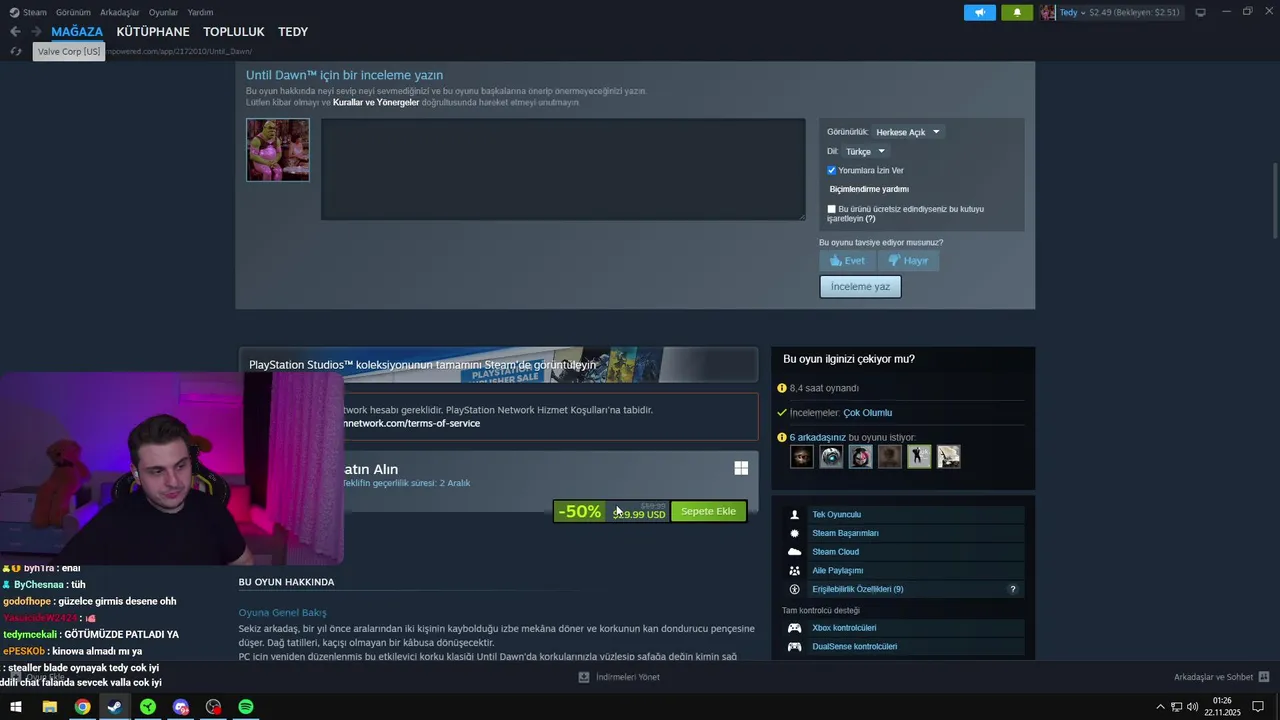This screenshot has height=720, width=1280.
Task: Click the accessibility icon beside Erişilebilirlik Özellikleri
Action: [x=795, y=589]
